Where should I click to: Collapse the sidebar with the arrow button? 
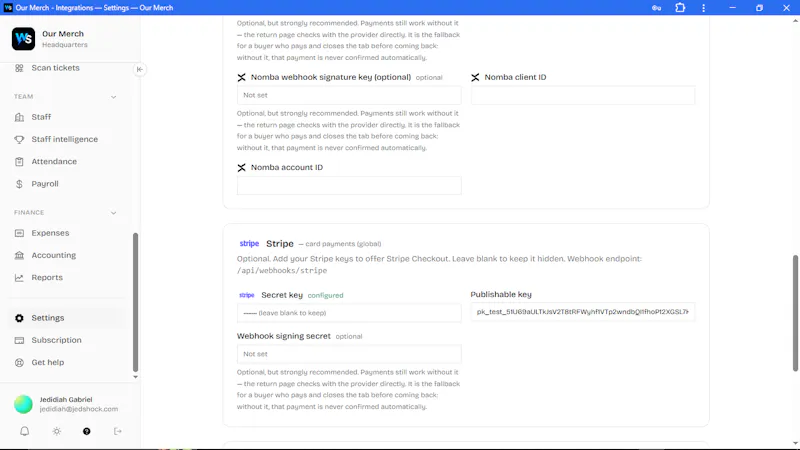click(139, 69)
